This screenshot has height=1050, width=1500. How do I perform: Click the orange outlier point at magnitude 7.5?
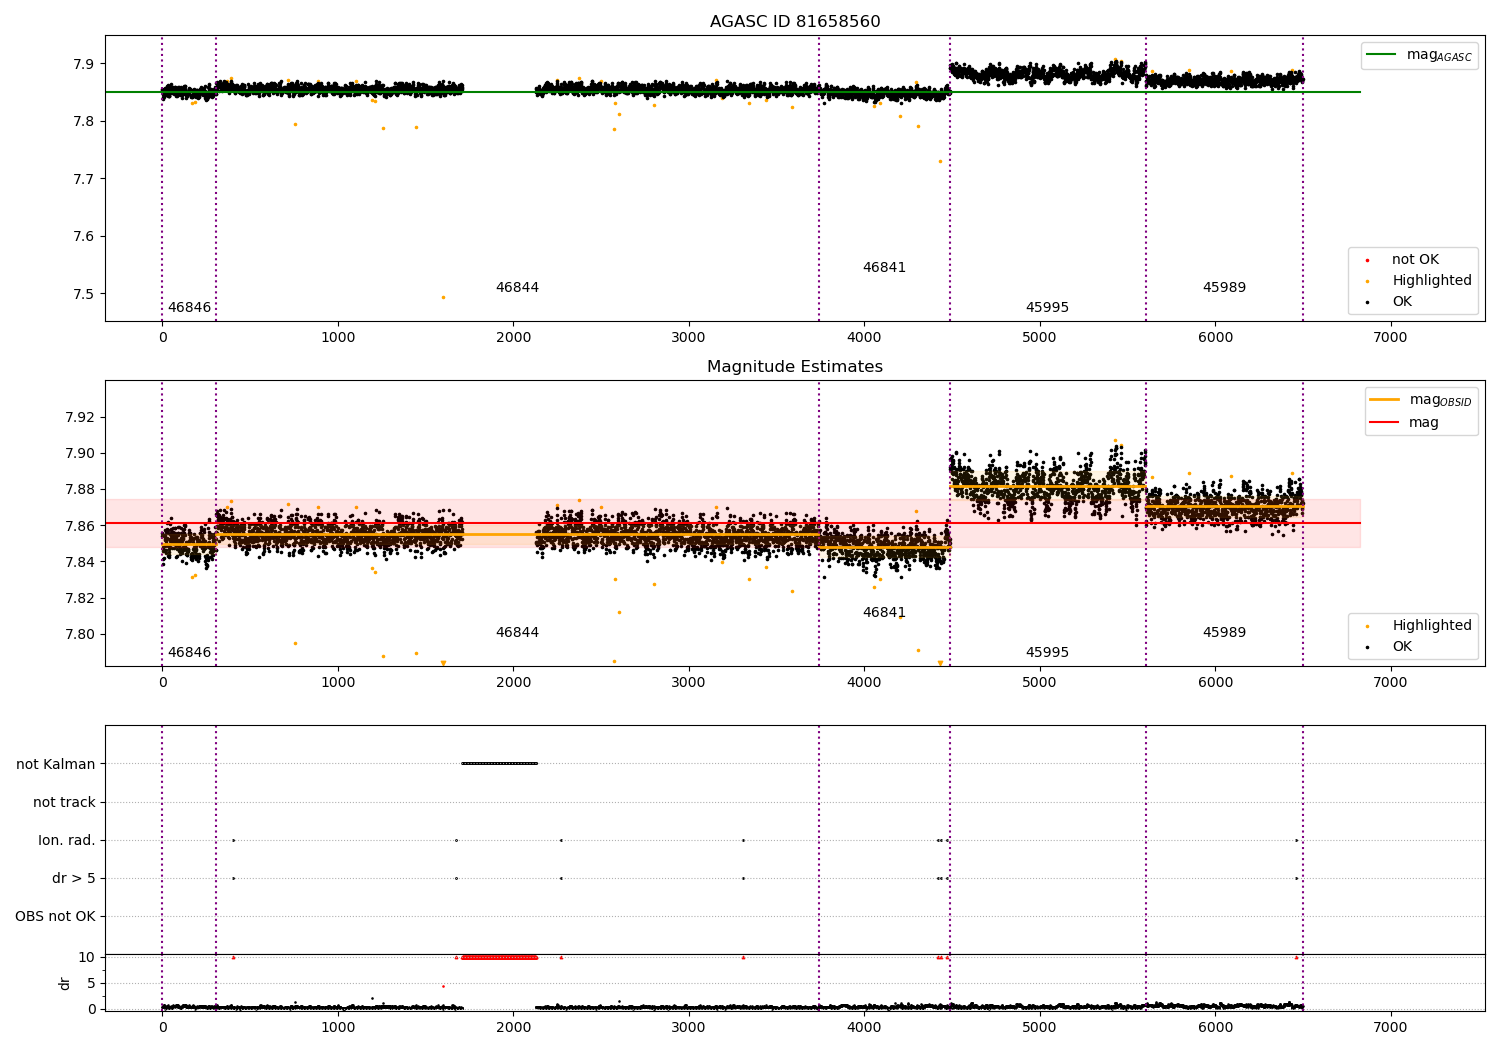point(443,297)
